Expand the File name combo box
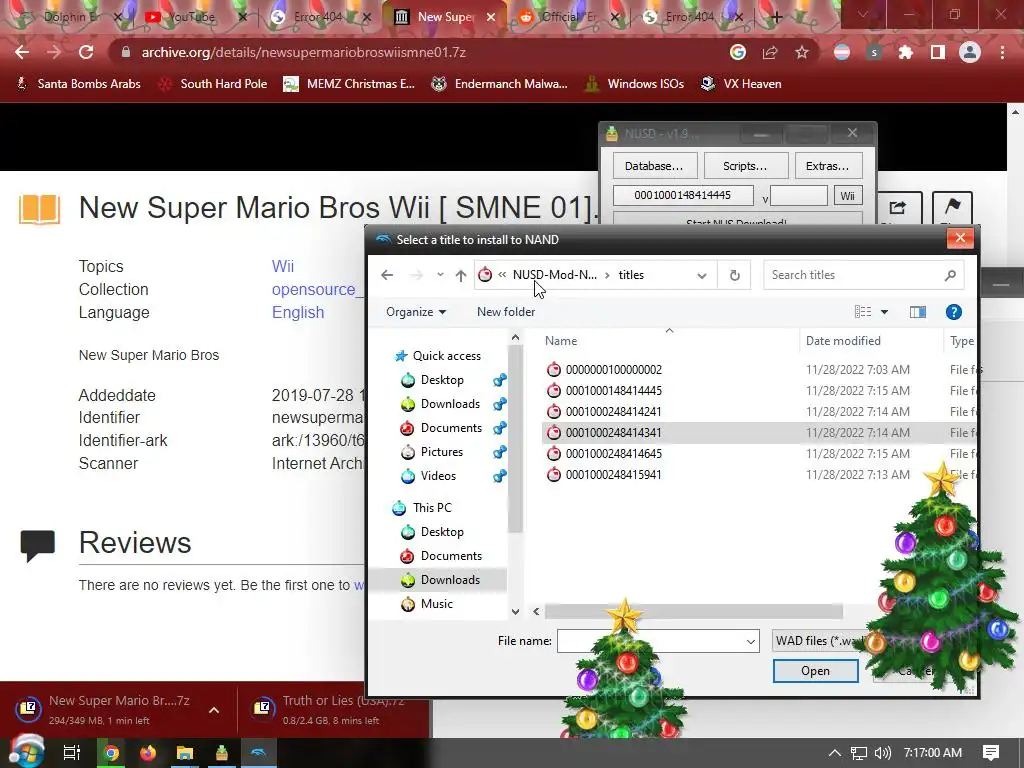Image resolution: width=1024 pixels, height=768 pixels. (750, 641)
